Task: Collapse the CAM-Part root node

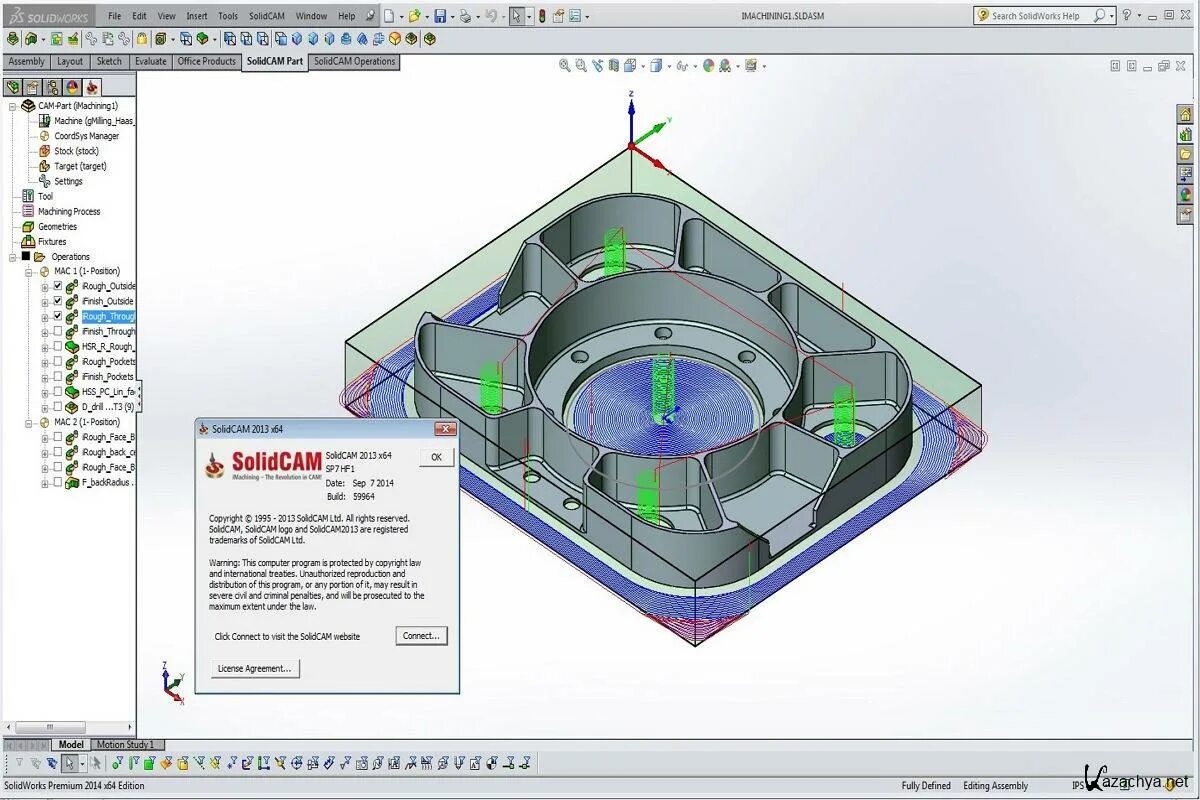Action: pyautogui.click(x=13, y=106)
